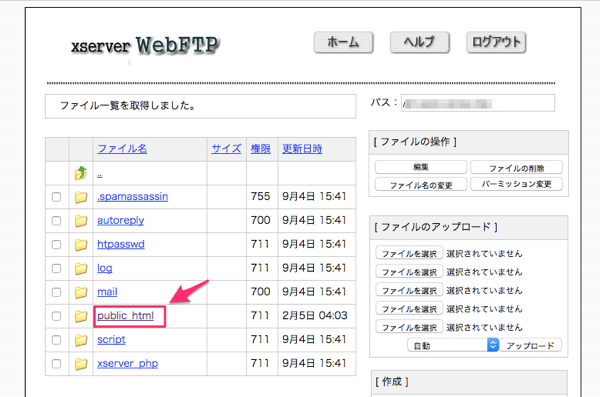Click the public_html date '2月5日 04:03'

[315, 316]
